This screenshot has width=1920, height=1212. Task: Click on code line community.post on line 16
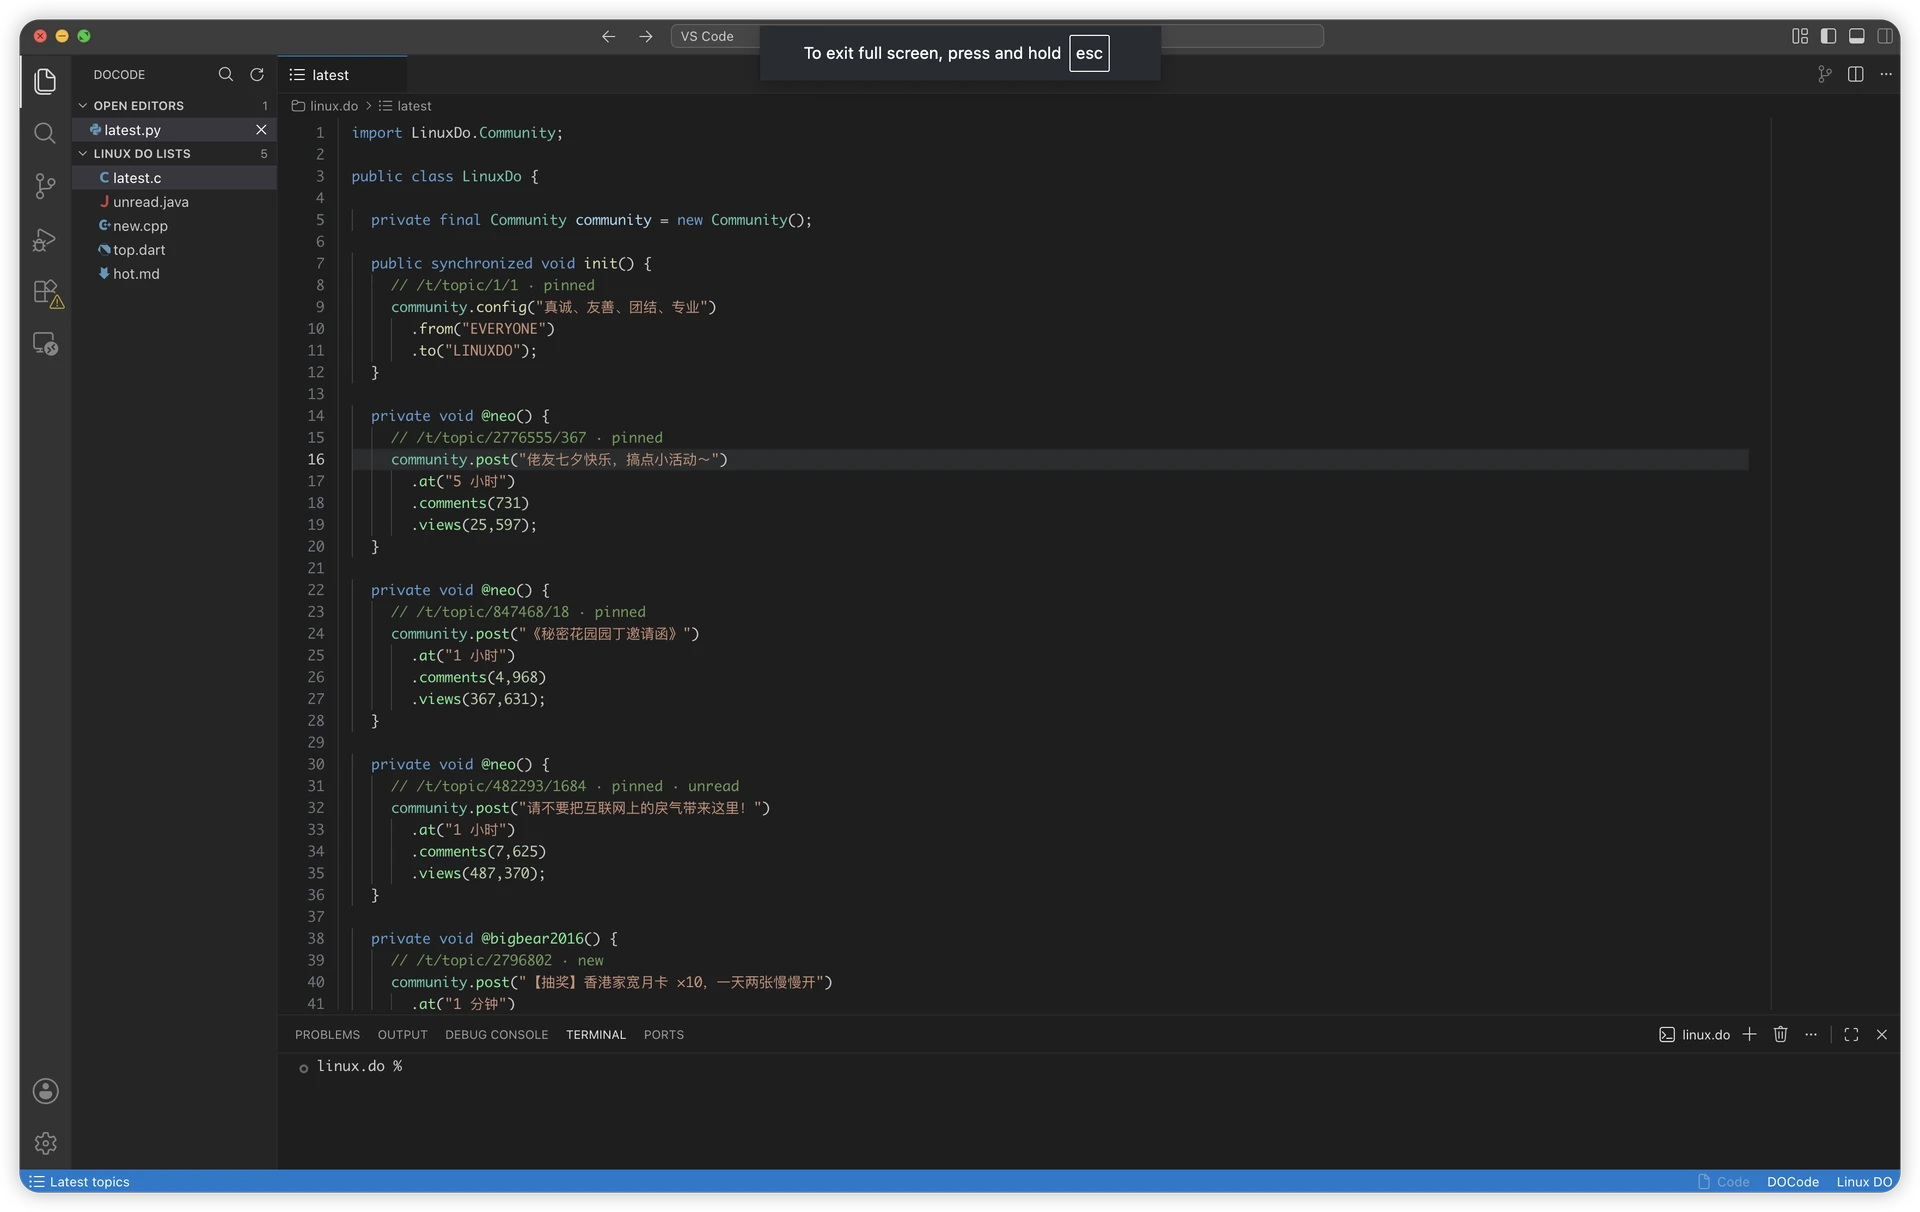tap(559, 460)
